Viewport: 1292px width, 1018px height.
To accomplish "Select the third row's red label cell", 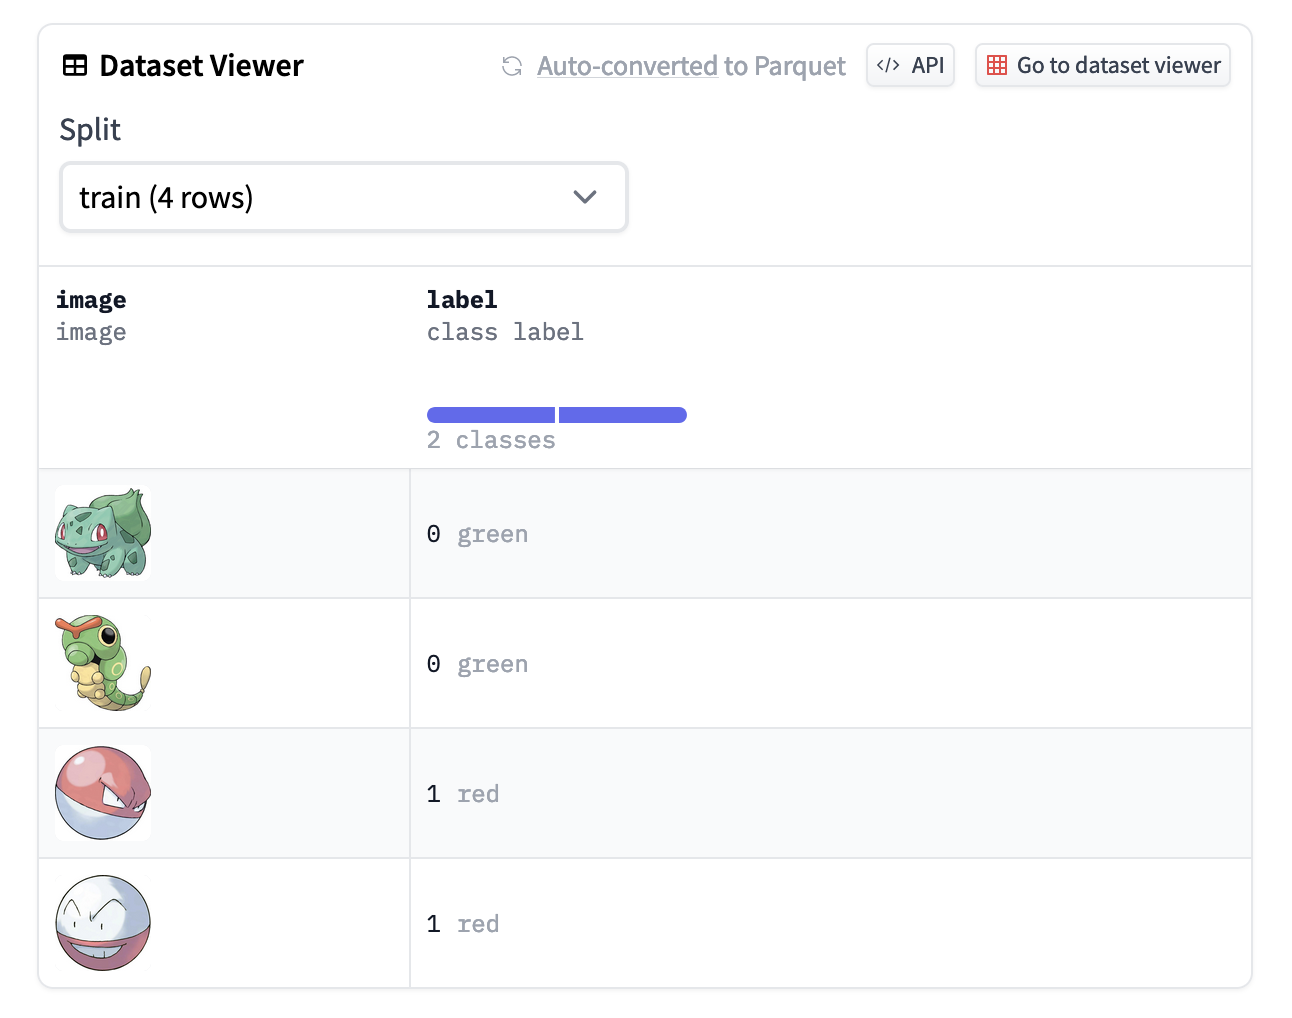I will click(463, 794).
